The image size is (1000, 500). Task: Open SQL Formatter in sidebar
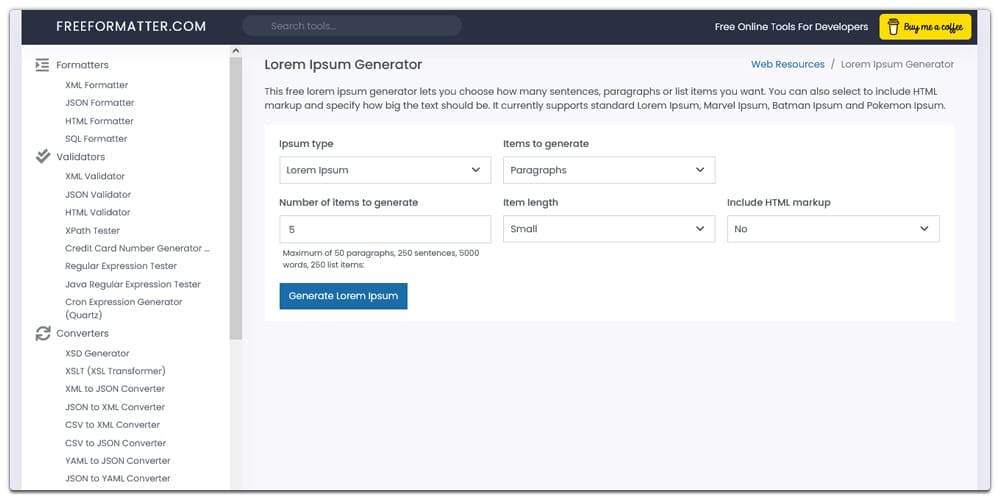(x=96, y=138)
